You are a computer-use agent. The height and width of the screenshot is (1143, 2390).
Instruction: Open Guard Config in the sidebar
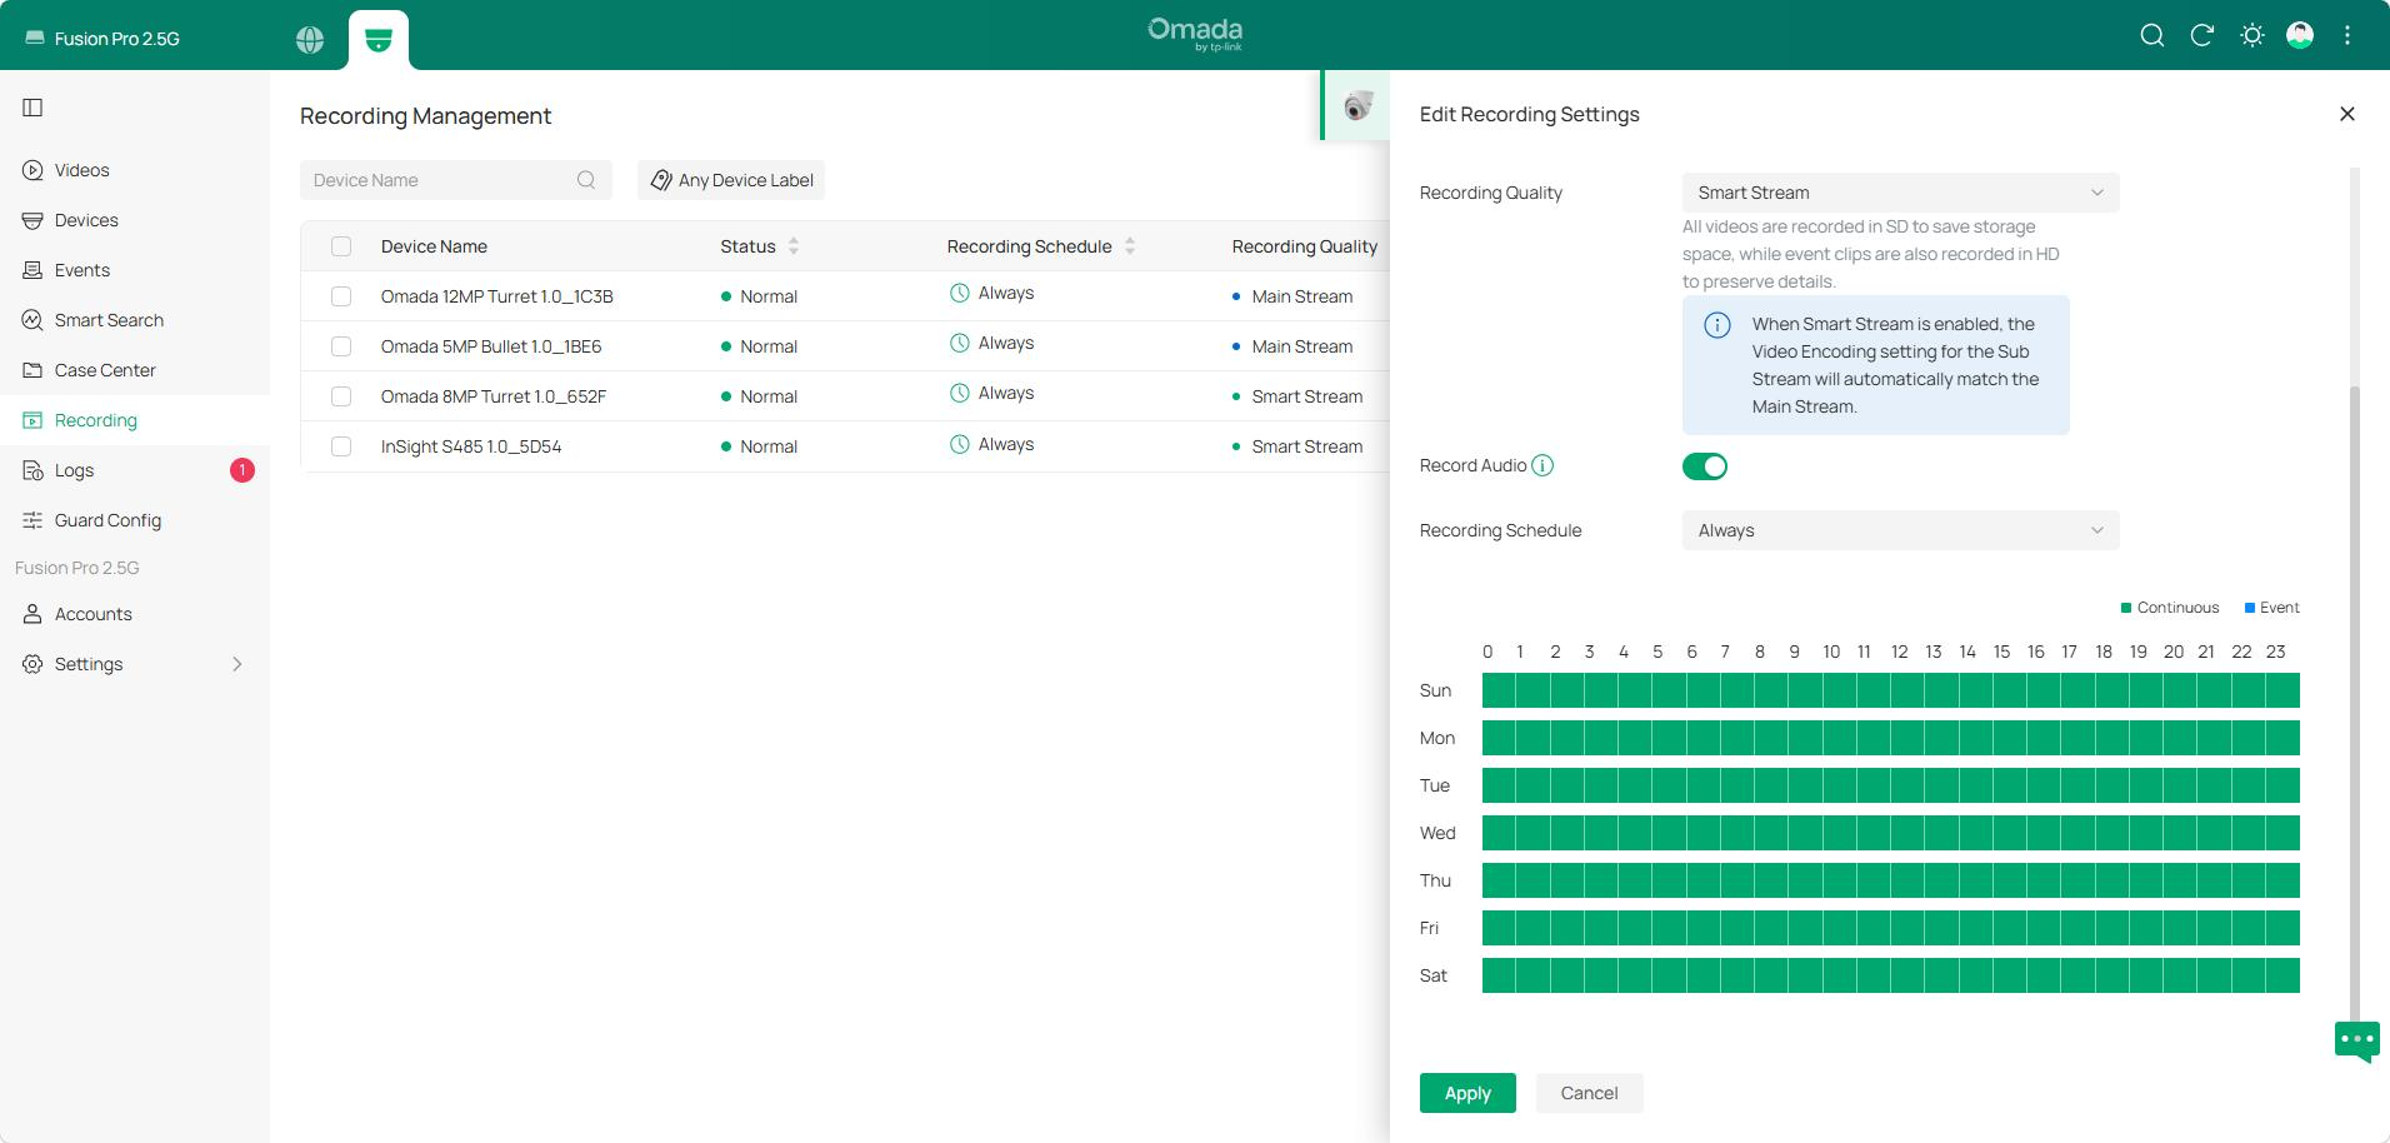pyautogui.click(x=135, y=520)
